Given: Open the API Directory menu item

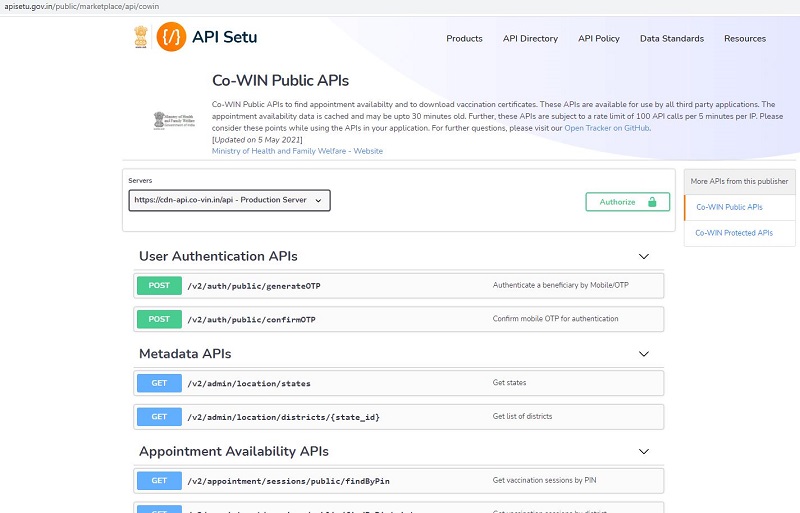Looking at the screenshot, I should pyautogui.click(x=530, y=38).
